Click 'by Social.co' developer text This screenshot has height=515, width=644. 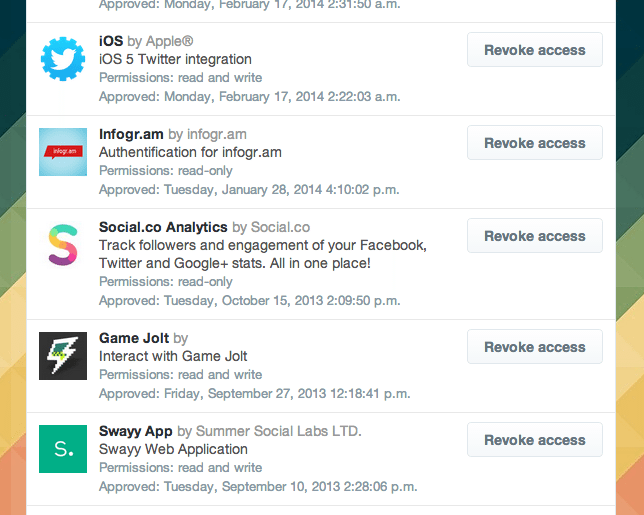271,227
